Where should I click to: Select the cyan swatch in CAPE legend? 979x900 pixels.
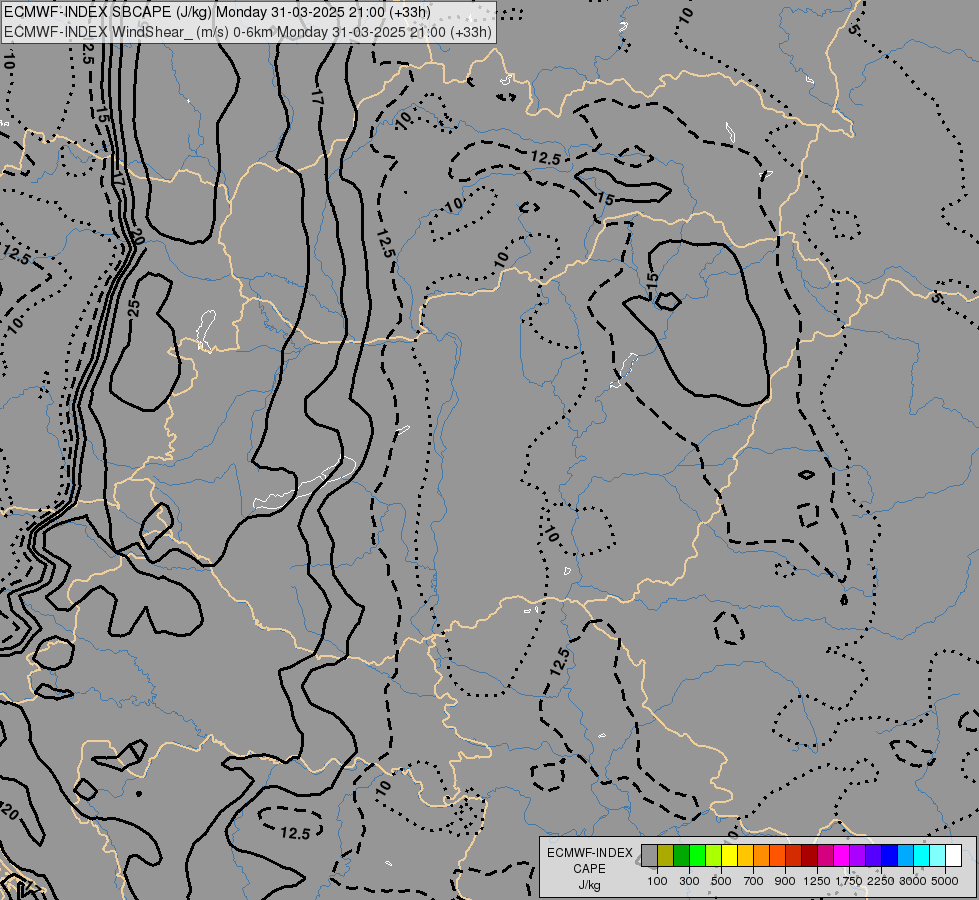tap(922, 855)
